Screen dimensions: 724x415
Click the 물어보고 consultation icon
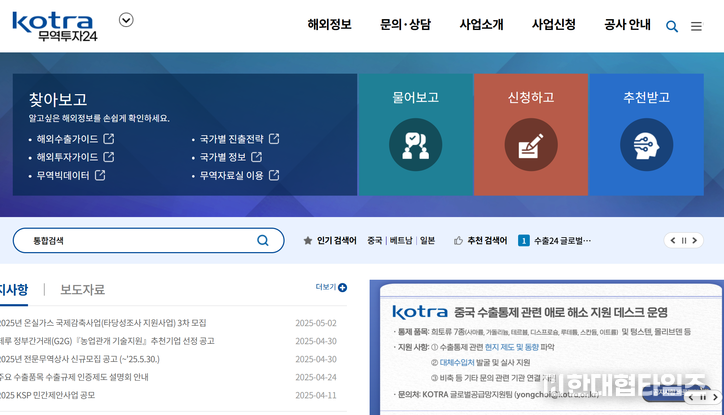[416, 144]
